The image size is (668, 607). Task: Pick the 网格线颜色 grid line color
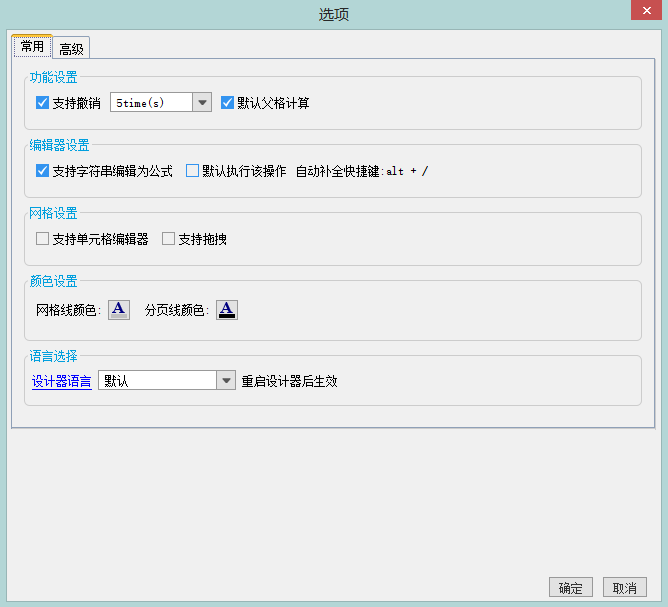tap(119, 310)
